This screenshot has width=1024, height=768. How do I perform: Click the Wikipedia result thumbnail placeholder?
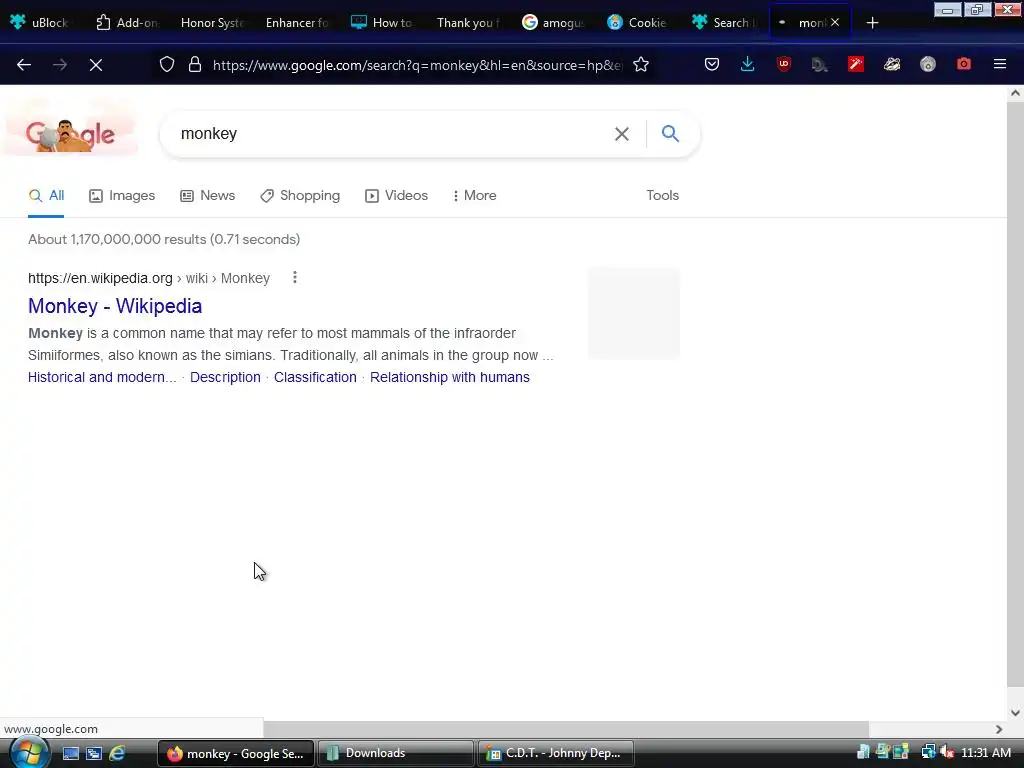click(633, 313)
